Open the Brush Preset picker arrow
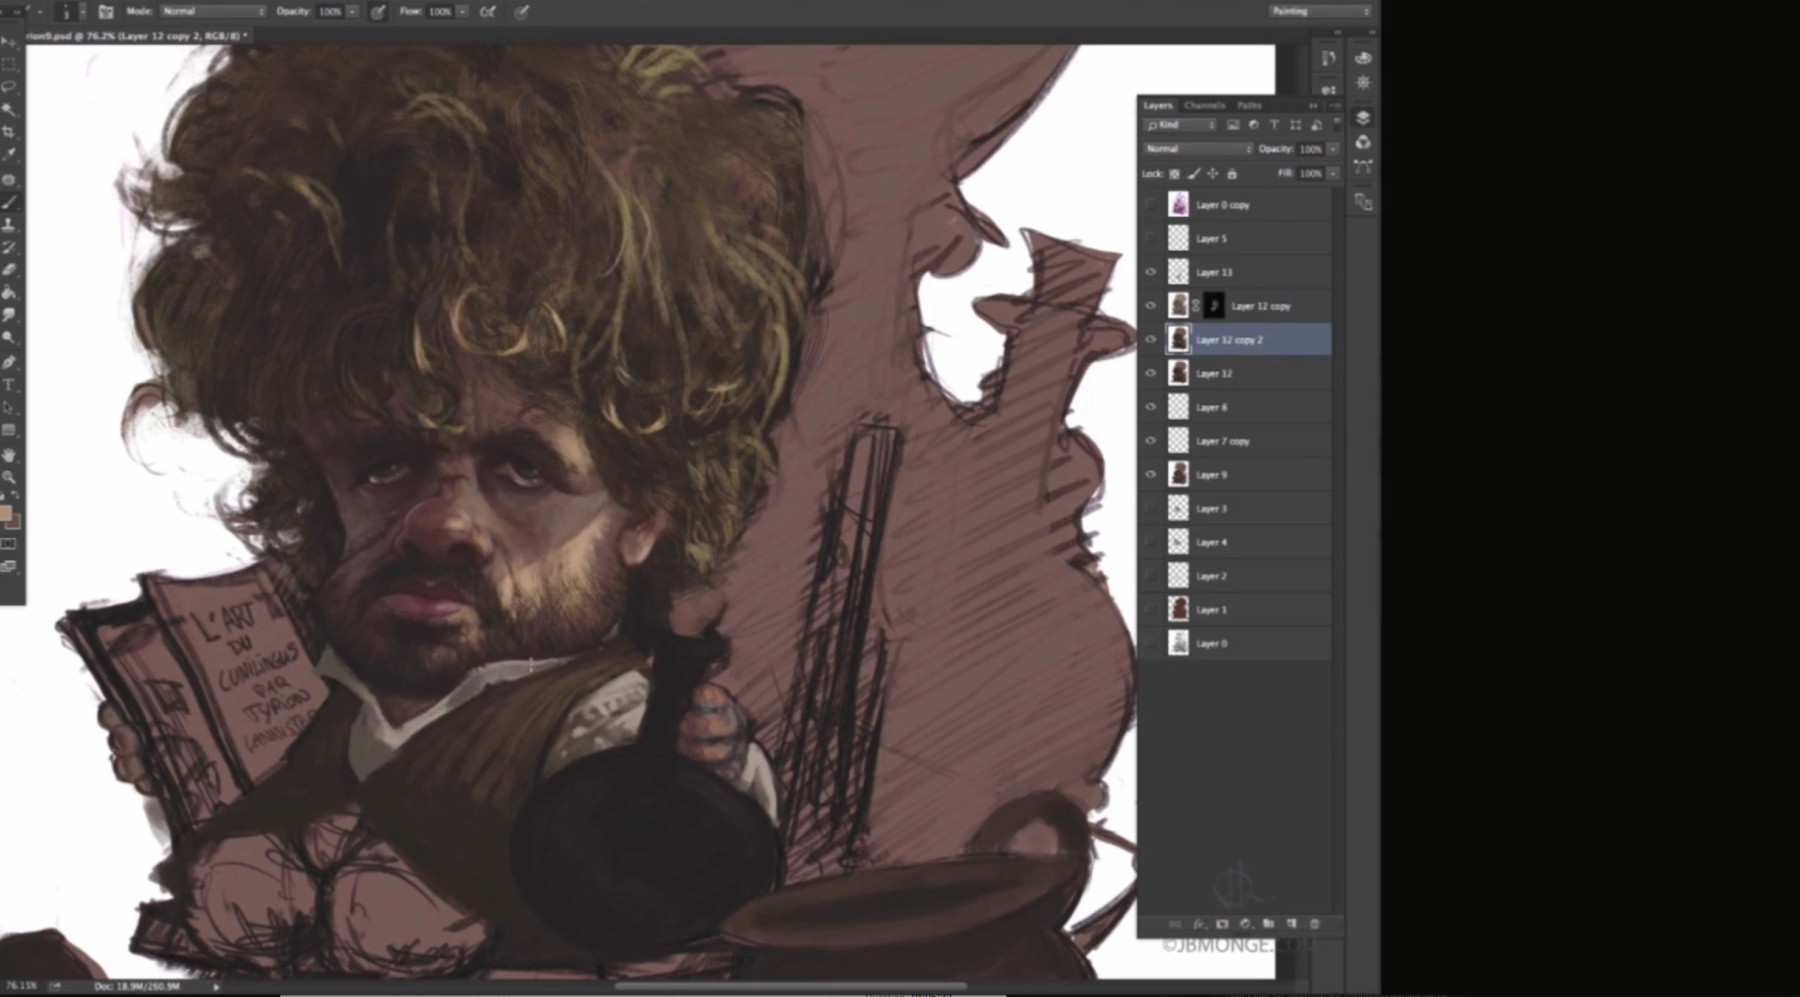 click(x=82, y=12)
